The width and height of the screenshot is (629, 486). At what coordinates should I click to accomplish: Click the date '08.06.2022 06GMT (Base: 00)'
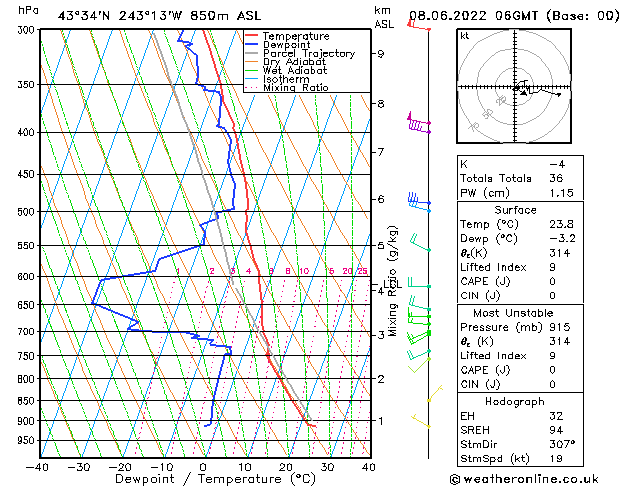pos(514,16)
